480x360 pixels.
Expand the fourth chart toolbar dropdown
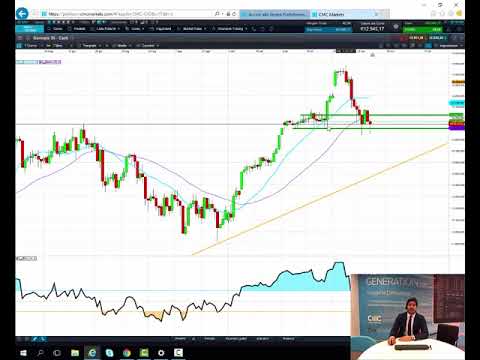point(122,45)
